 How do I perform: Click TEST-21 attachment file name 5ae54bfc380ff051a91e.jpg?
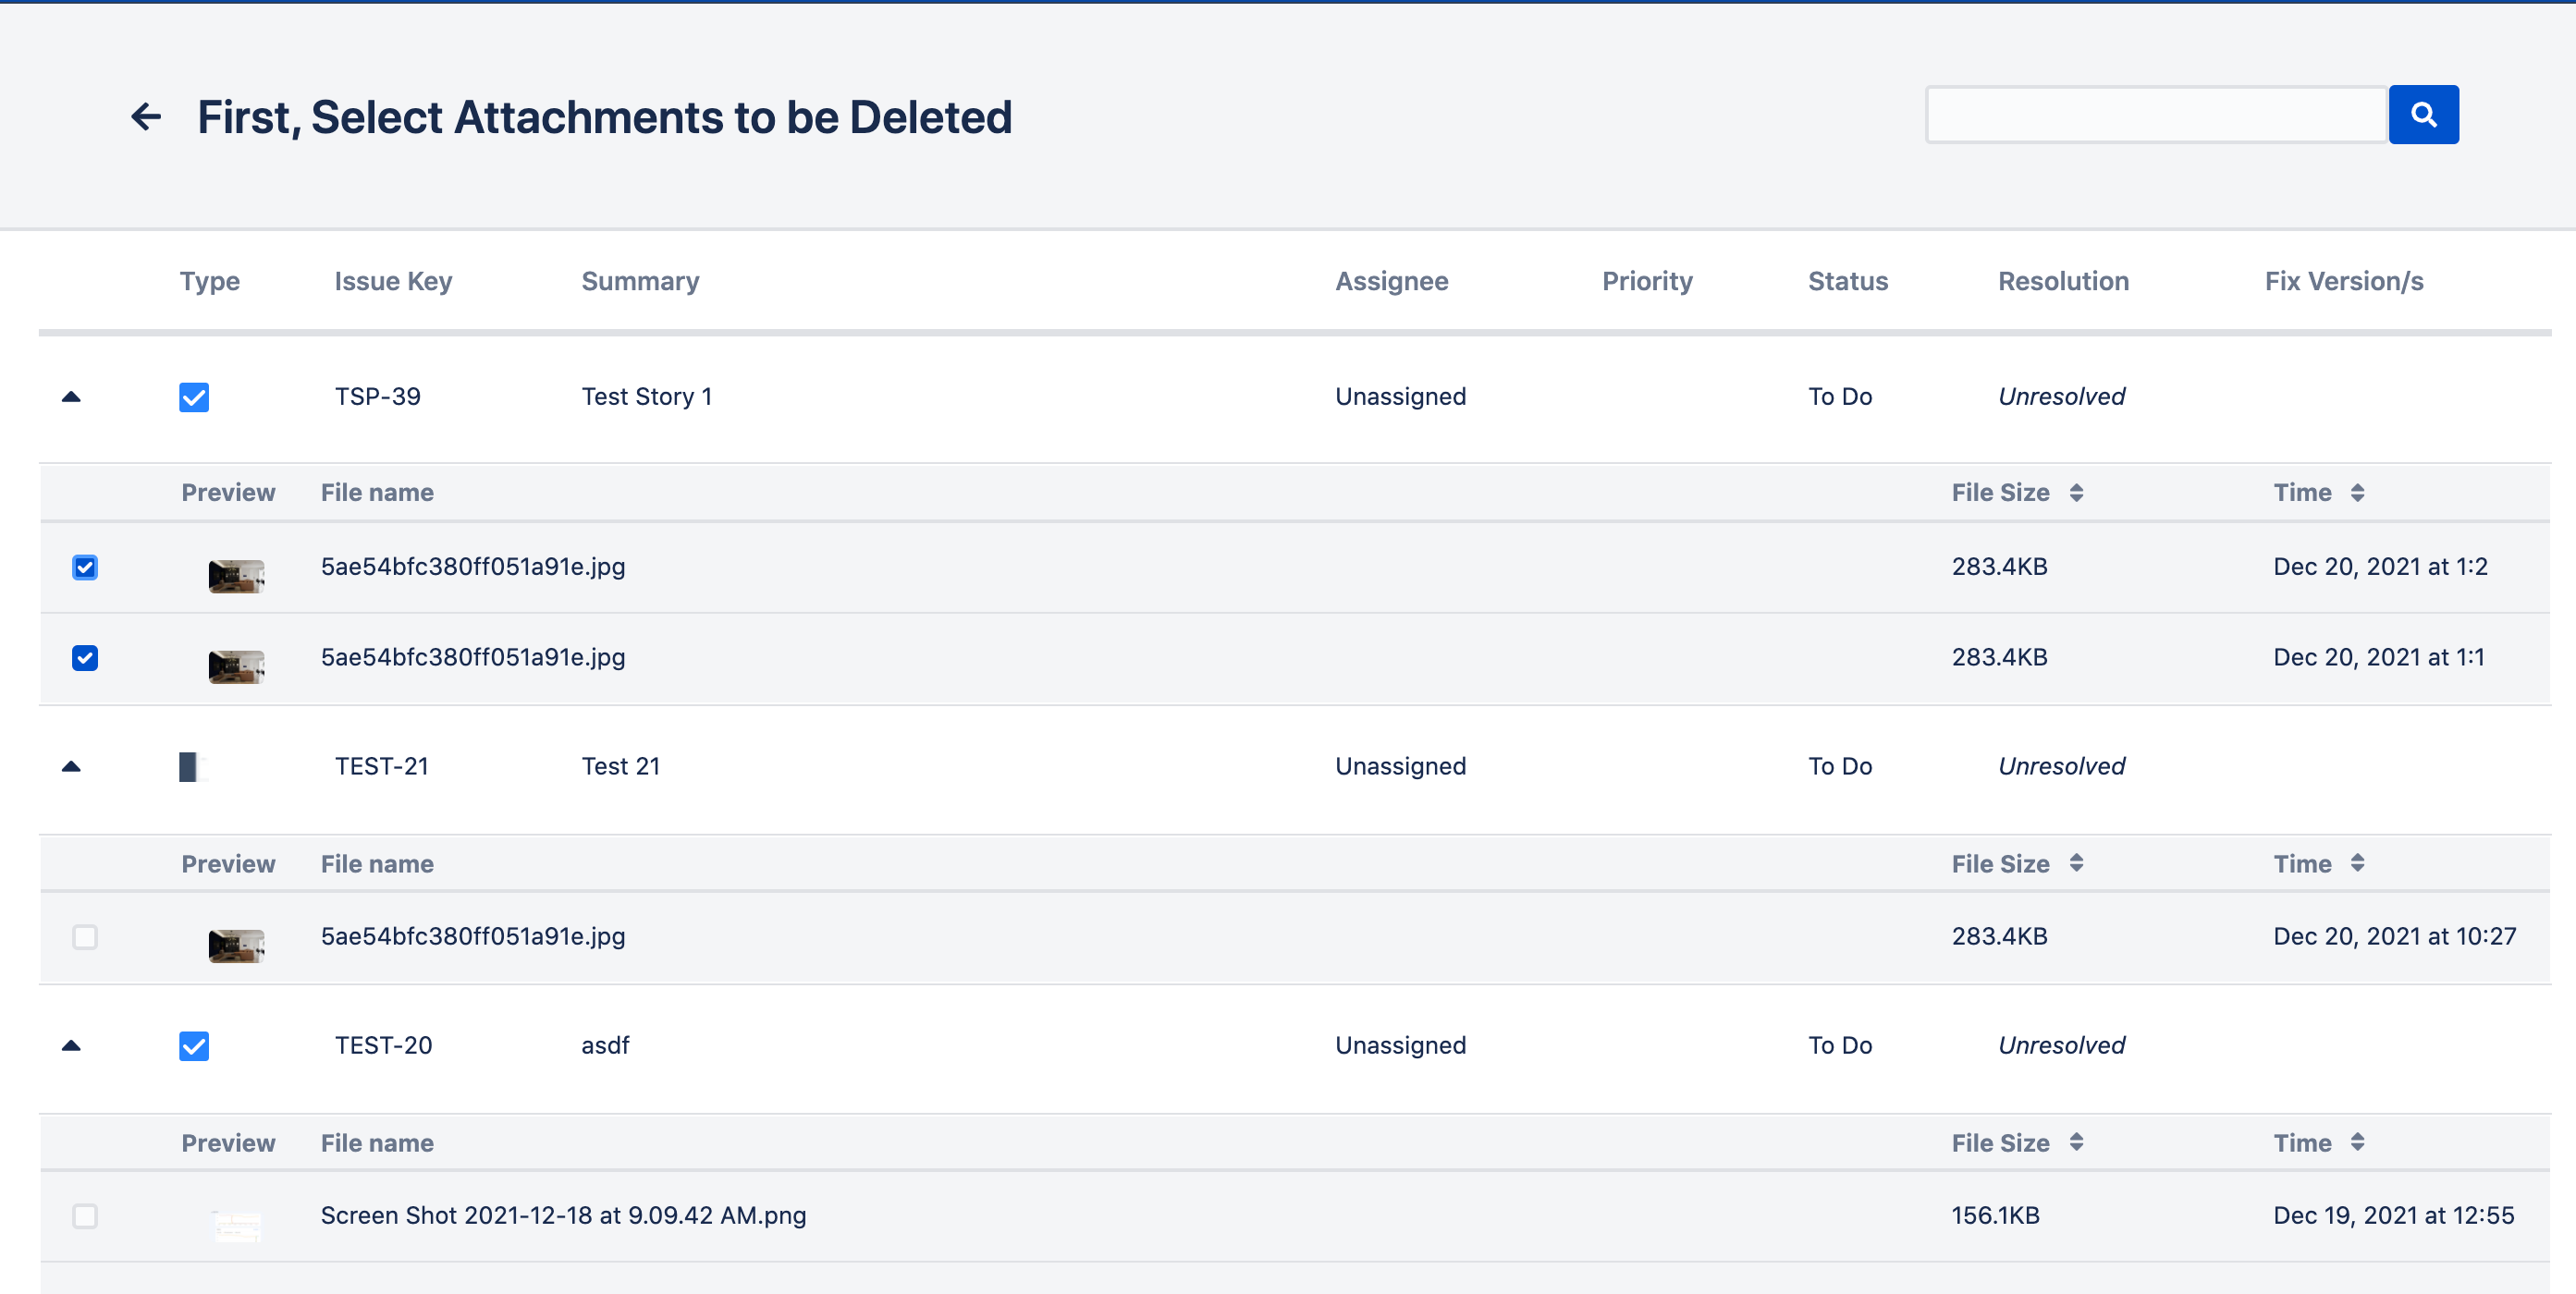point(472,936)
